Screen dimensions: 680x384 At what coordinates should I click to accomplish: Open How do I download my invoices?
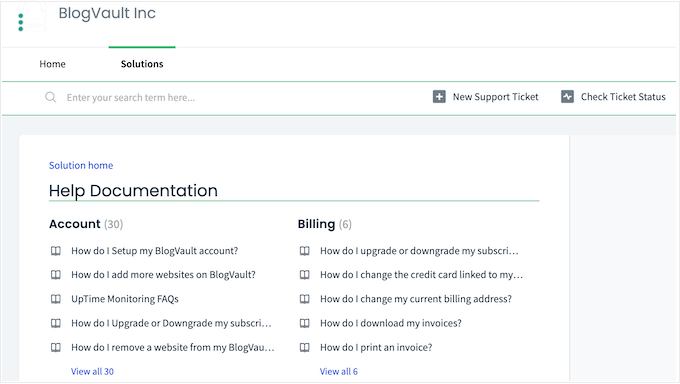click(391, 323)
